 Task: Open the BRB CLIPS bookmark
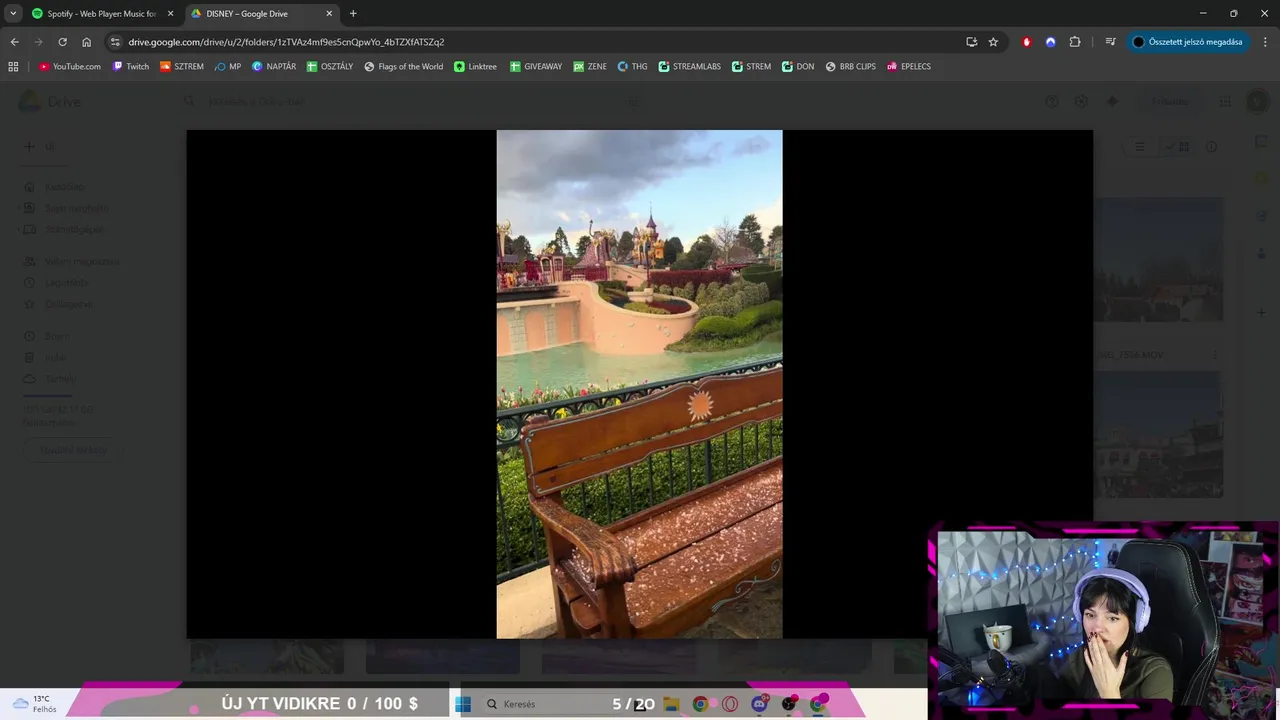tap(851, 66)
